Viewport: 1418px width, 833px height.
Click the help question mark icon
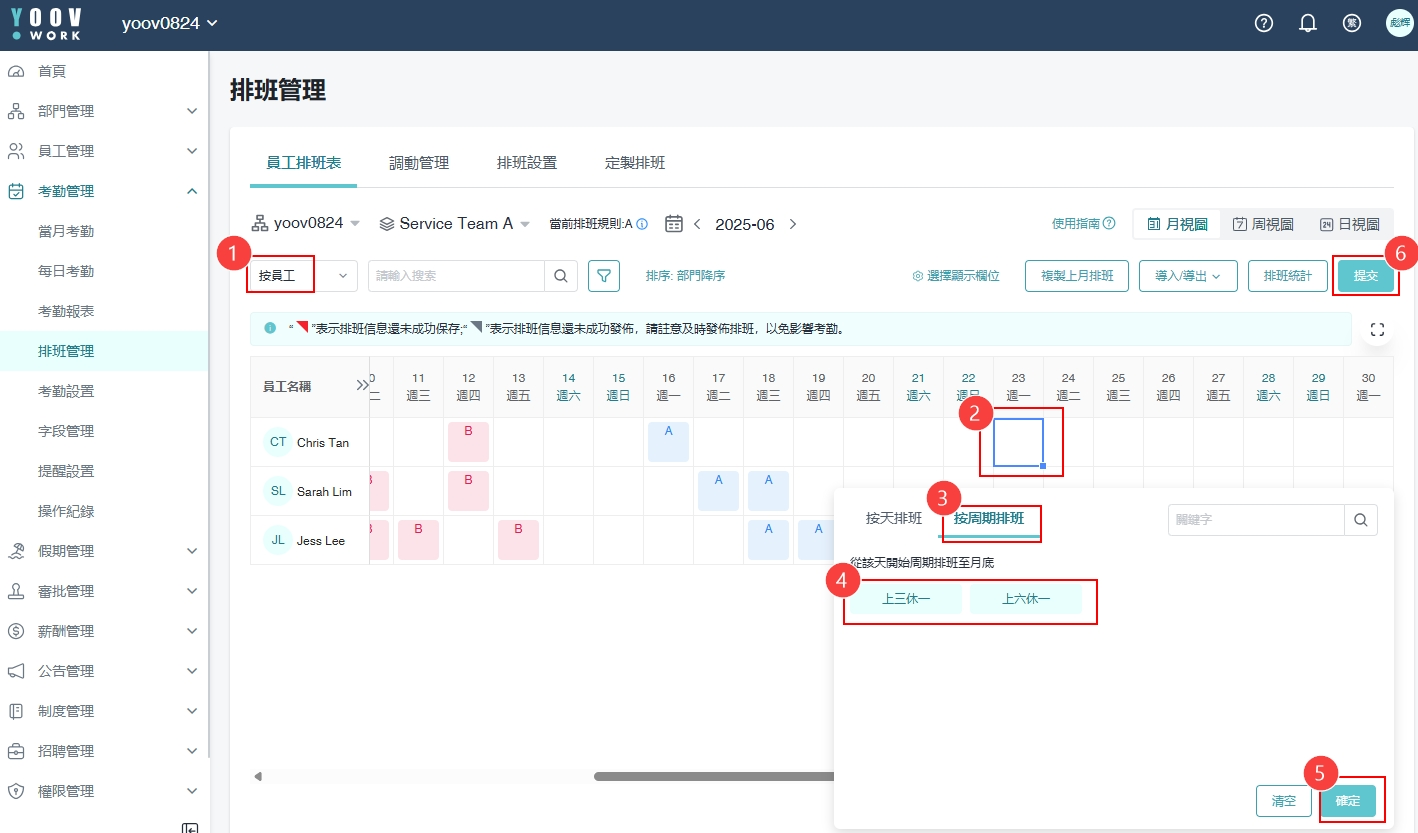(1264, 24)
